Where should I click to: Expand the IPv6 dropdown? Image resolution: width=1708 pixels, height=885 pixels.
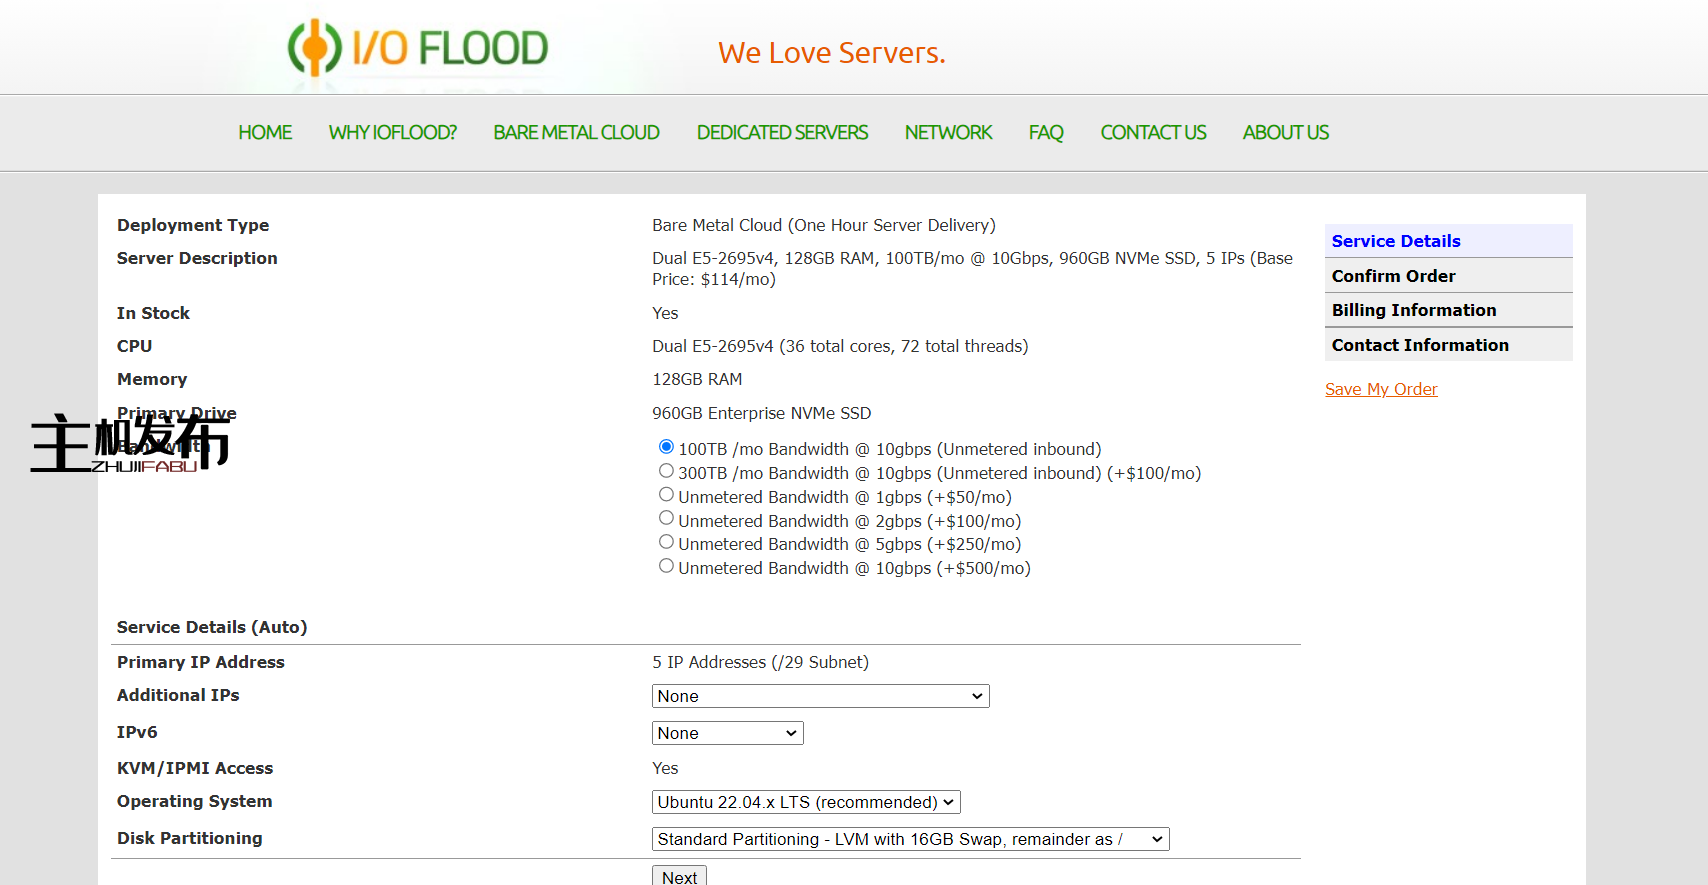pyautogui.click(x=727, y=733)
